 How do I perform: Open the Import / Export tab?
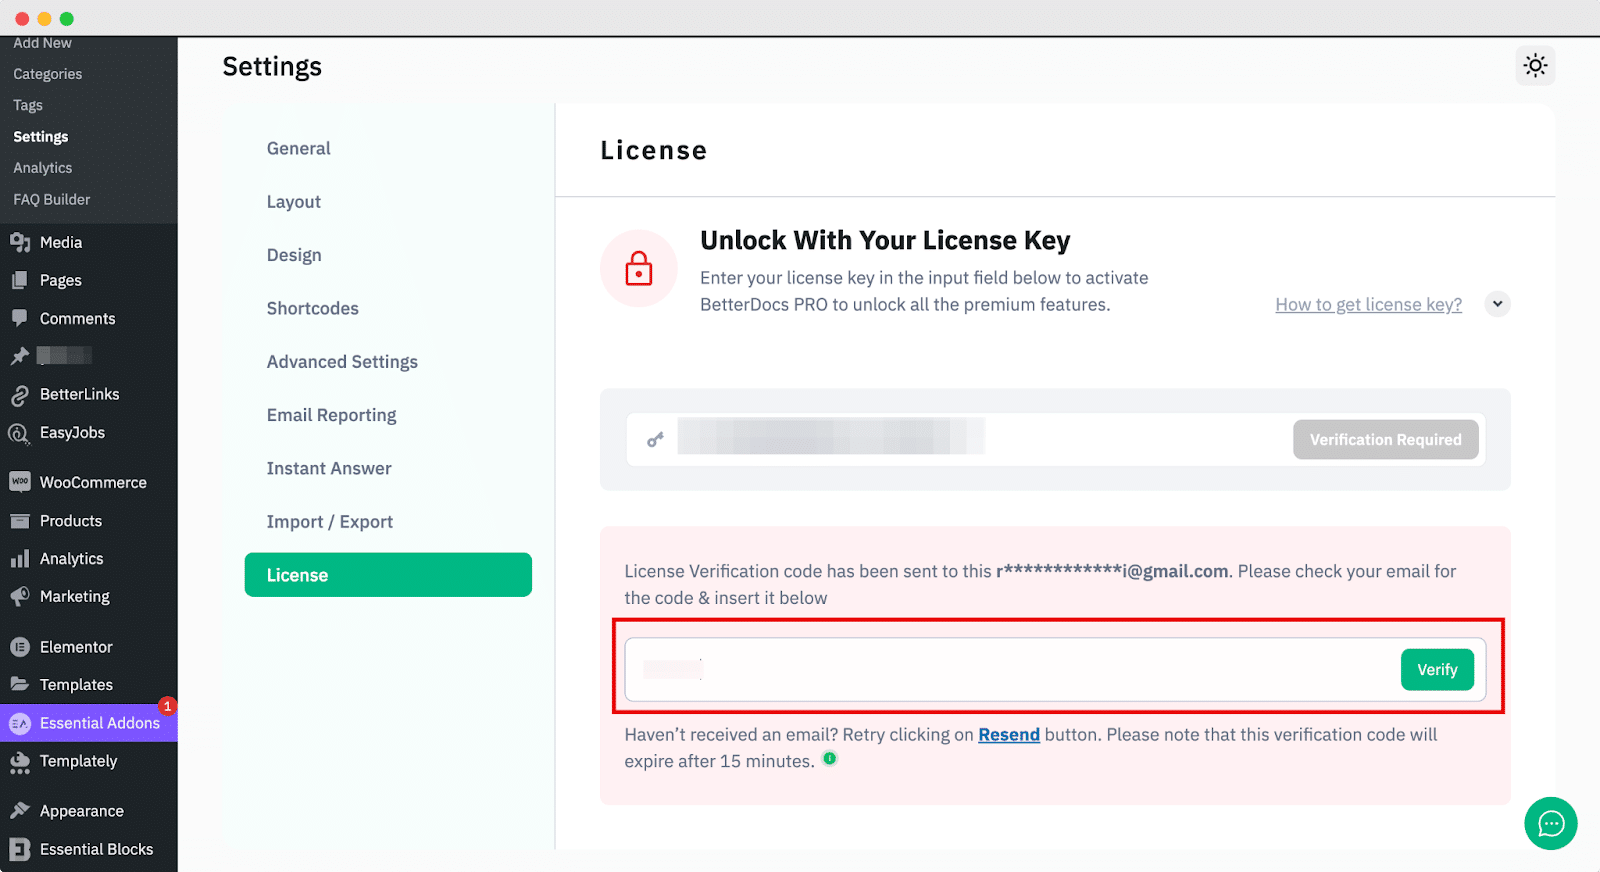point(329,522)
